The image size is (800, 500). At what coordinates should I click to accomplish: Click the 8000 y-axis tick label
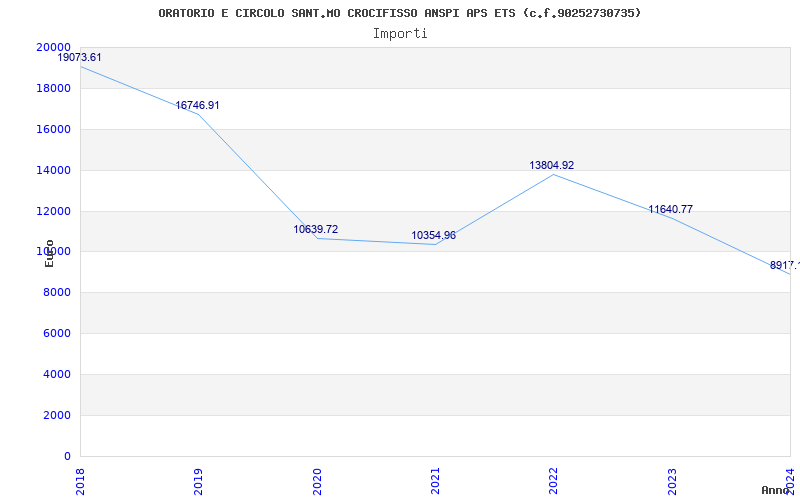tap(56, 292)
